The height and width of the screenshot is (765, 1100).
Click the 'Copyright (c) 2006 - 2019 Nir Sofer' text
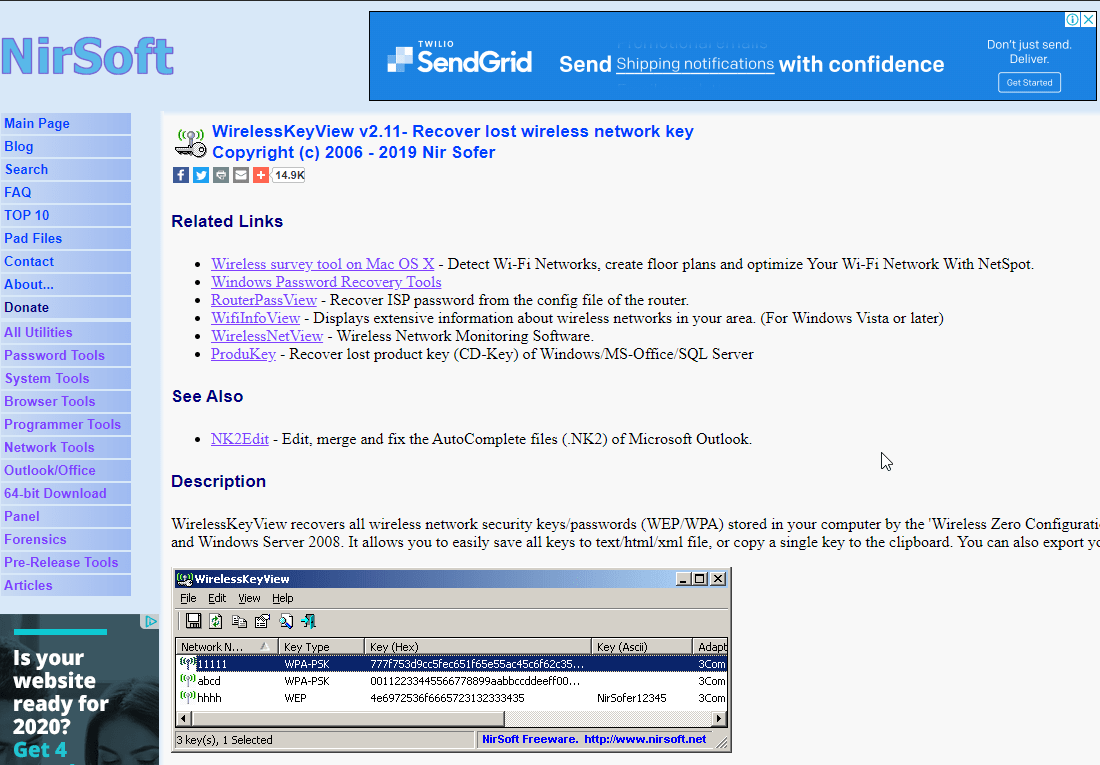click(354, 152)
